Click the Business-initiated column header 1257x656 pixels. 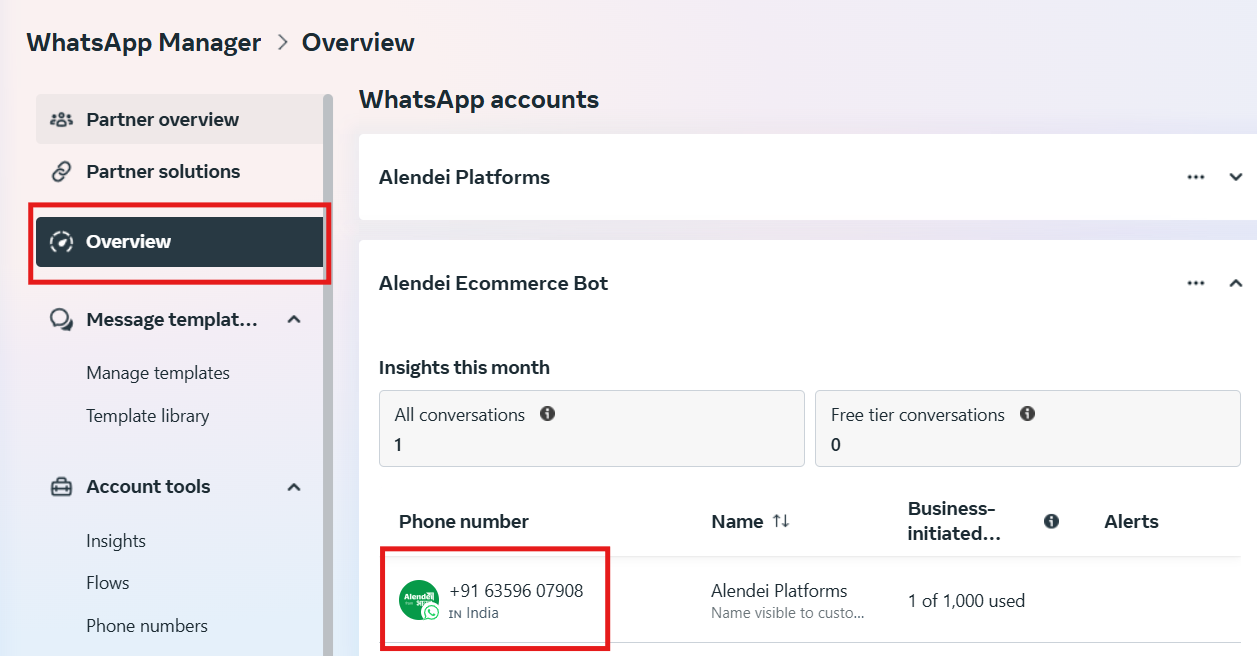coord(955,521)
